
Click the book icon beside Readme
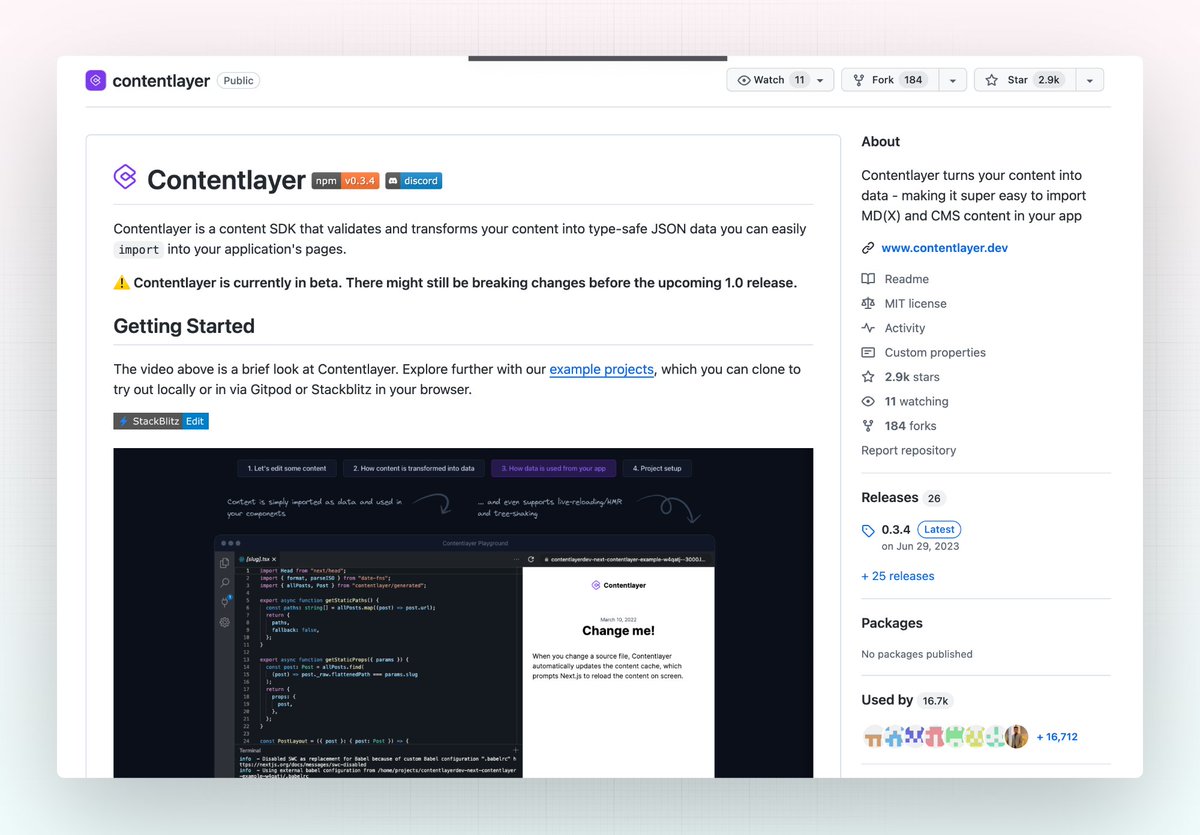point(868,279)
